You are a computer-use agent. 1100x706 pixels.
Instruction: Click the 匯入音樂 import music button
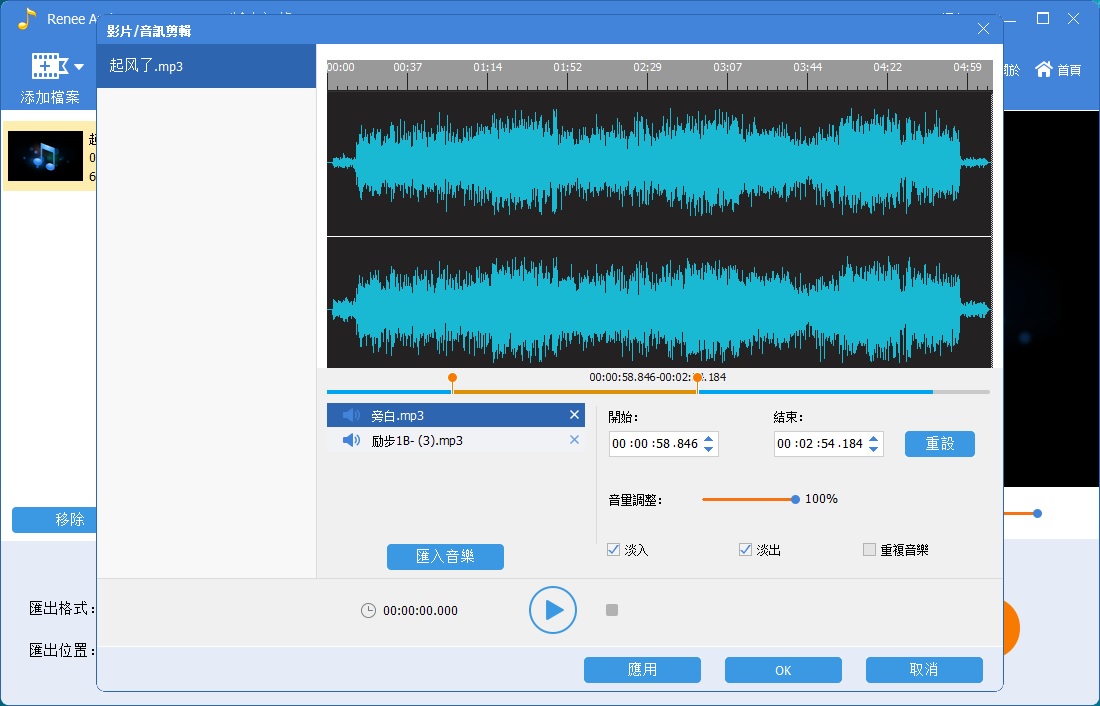(x=445, y=557)
